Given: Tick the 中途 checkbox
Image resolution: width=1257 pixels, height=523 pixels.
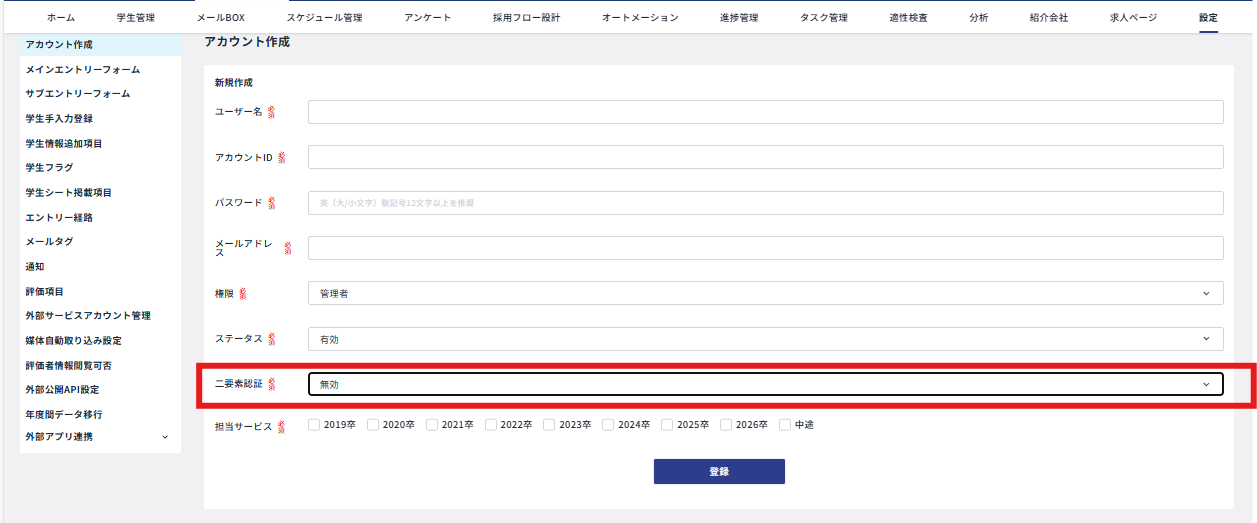Looking at the screenshot, I should (785, 425).
